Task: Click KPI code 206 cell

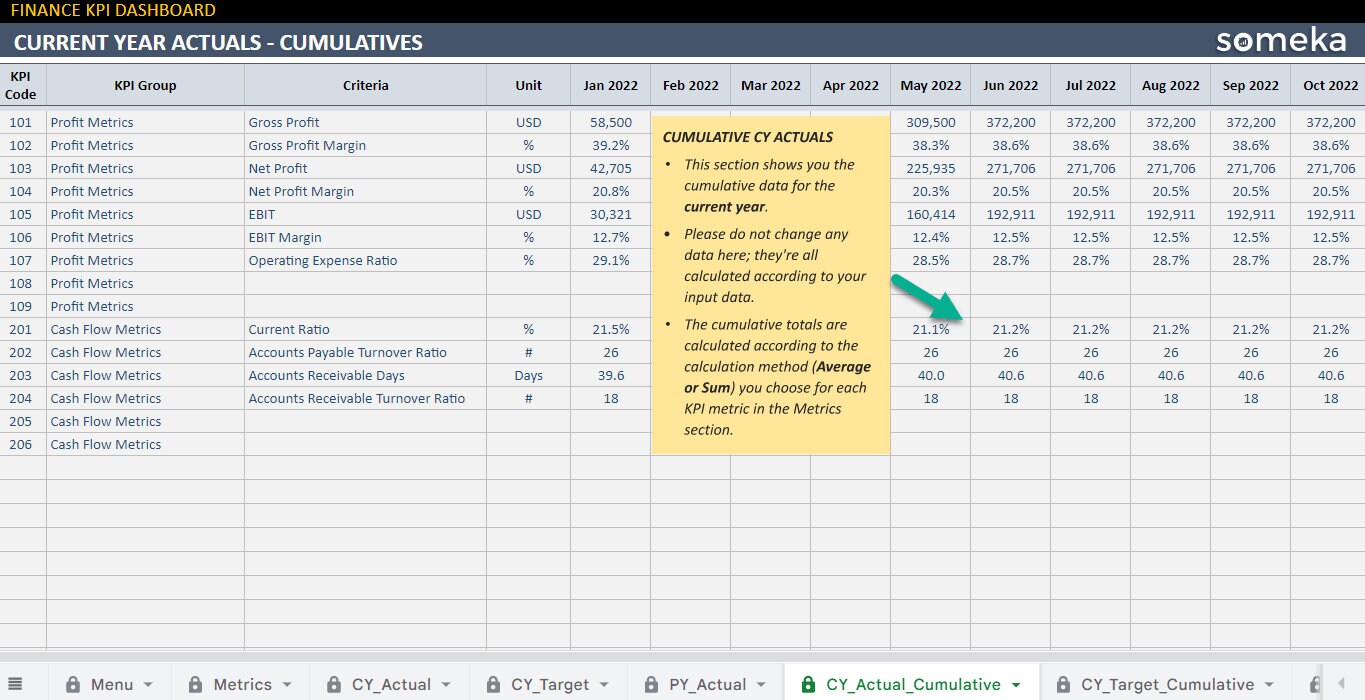Action: 21,444
